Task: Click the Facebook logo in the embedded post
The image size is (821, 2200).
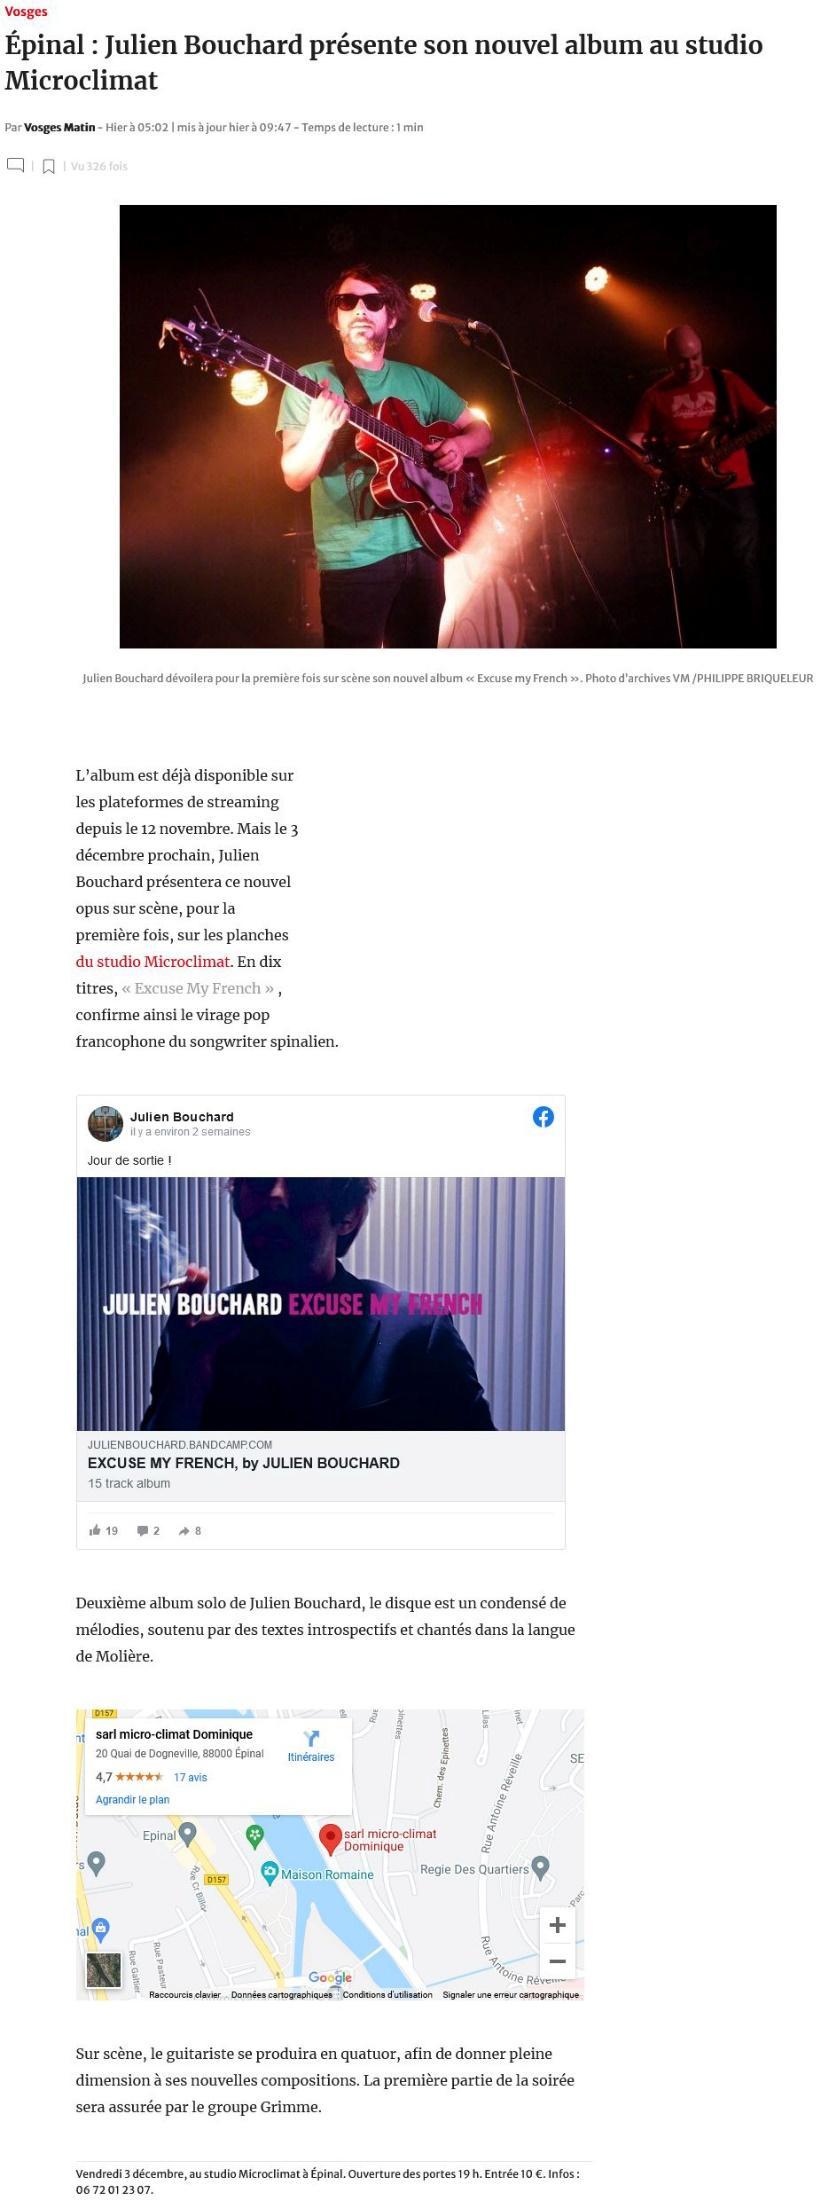Action: click(543, 1116)
